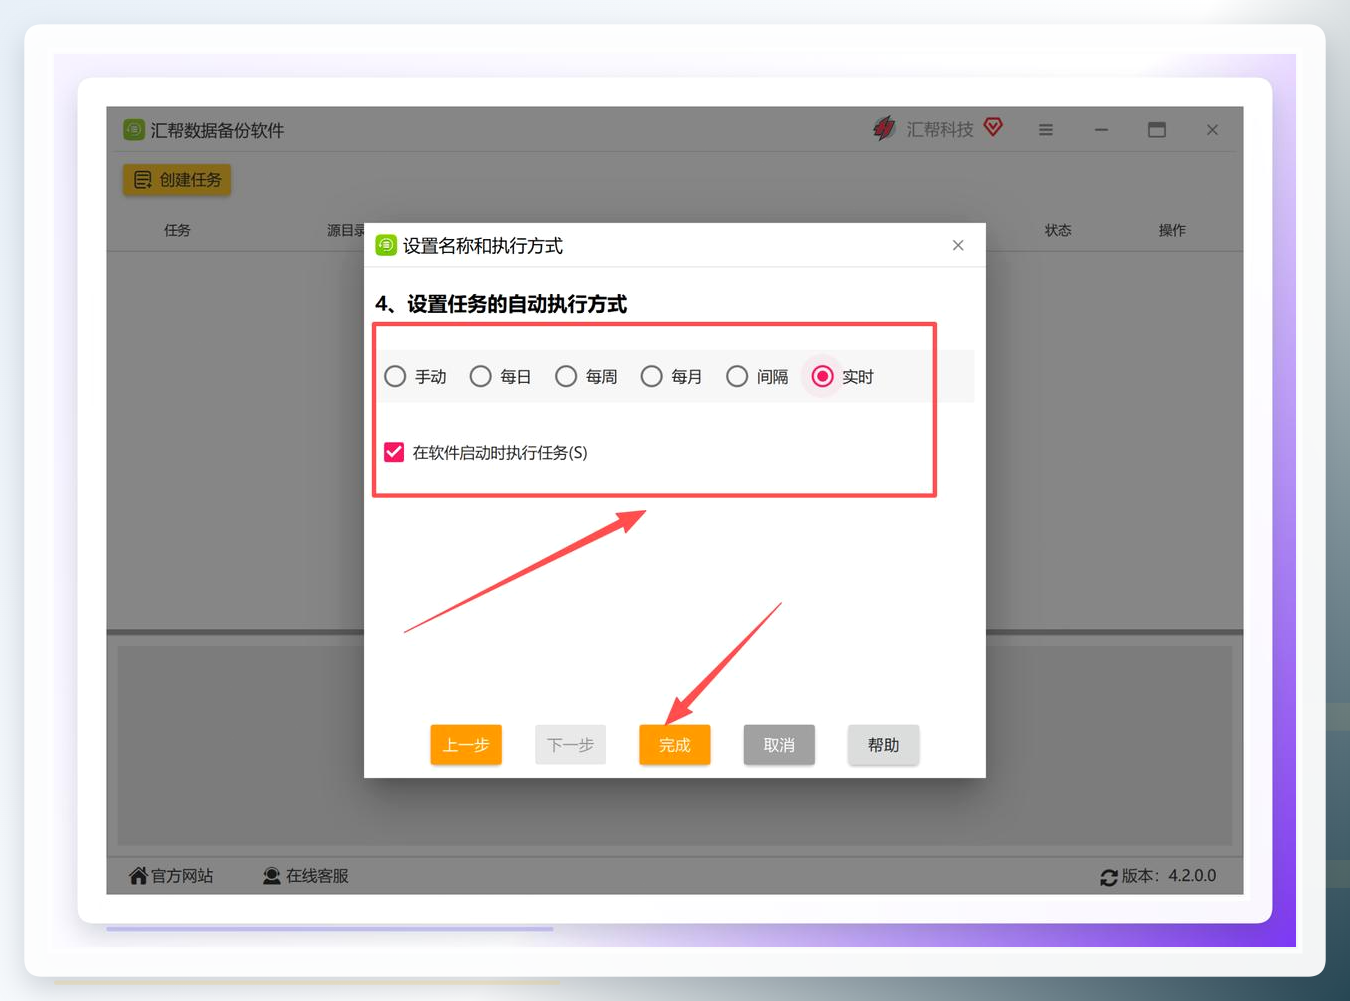Click the disabled 下一步 button
This screenshot has height=1001, width=1350.
point(570,745)
